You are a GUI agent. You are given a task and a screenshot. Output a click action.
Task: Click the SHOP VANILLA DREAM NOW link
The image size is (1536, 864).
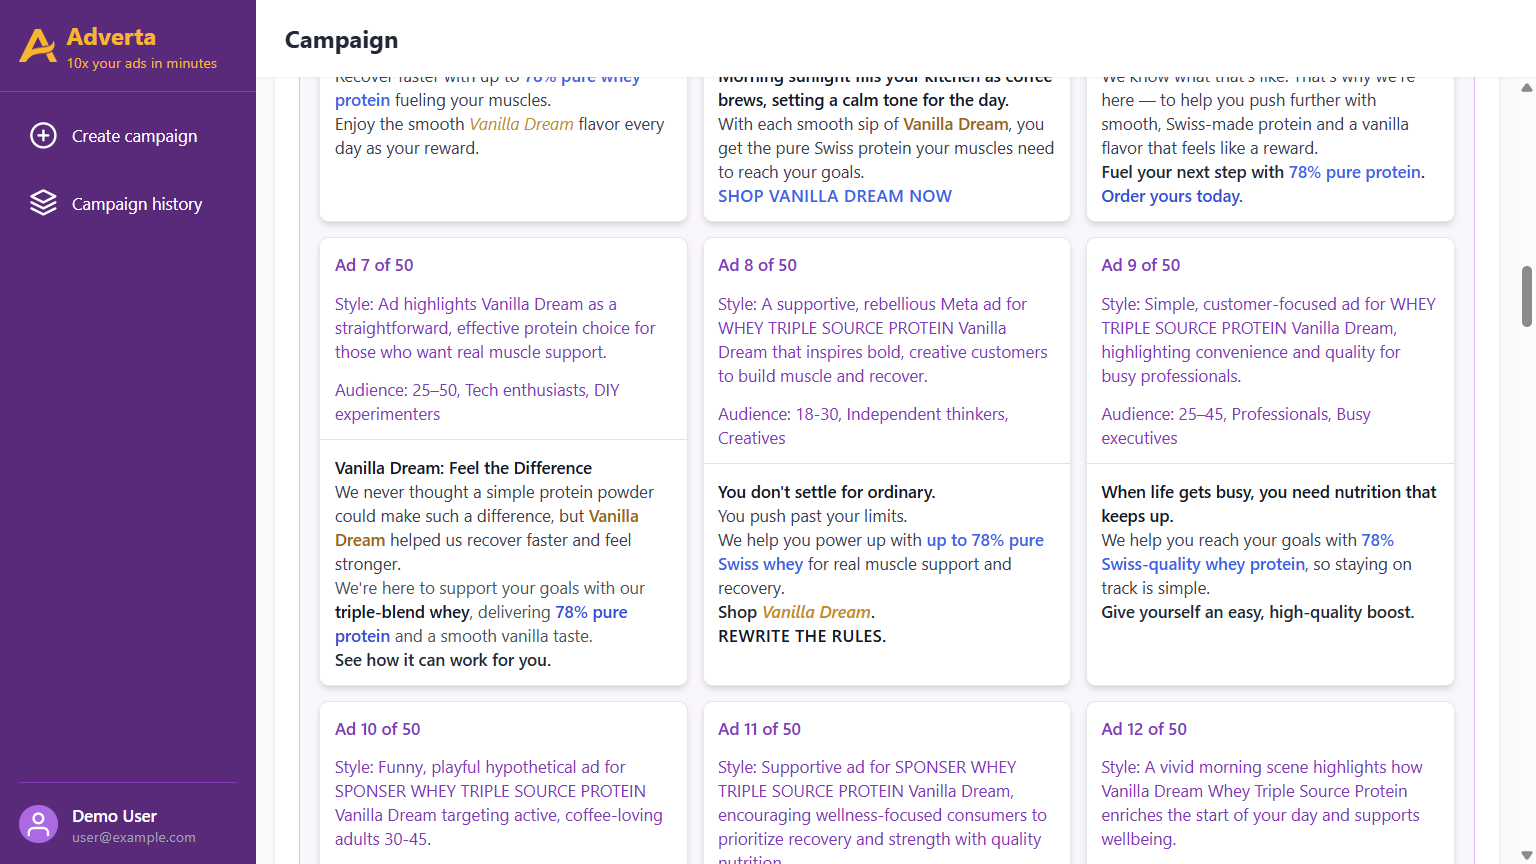[x=834, y=196]
